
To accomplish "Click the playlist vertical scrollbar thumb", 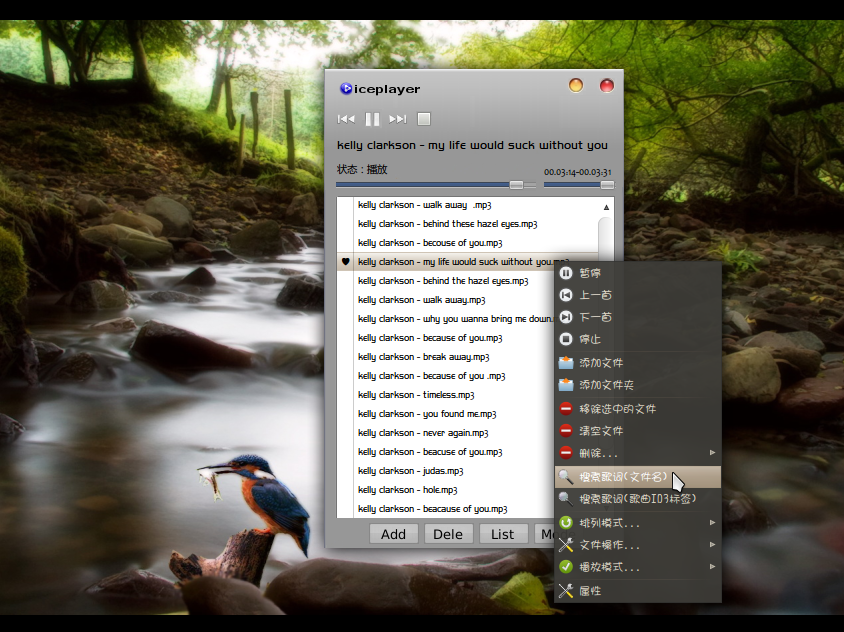I will [606, 239].
